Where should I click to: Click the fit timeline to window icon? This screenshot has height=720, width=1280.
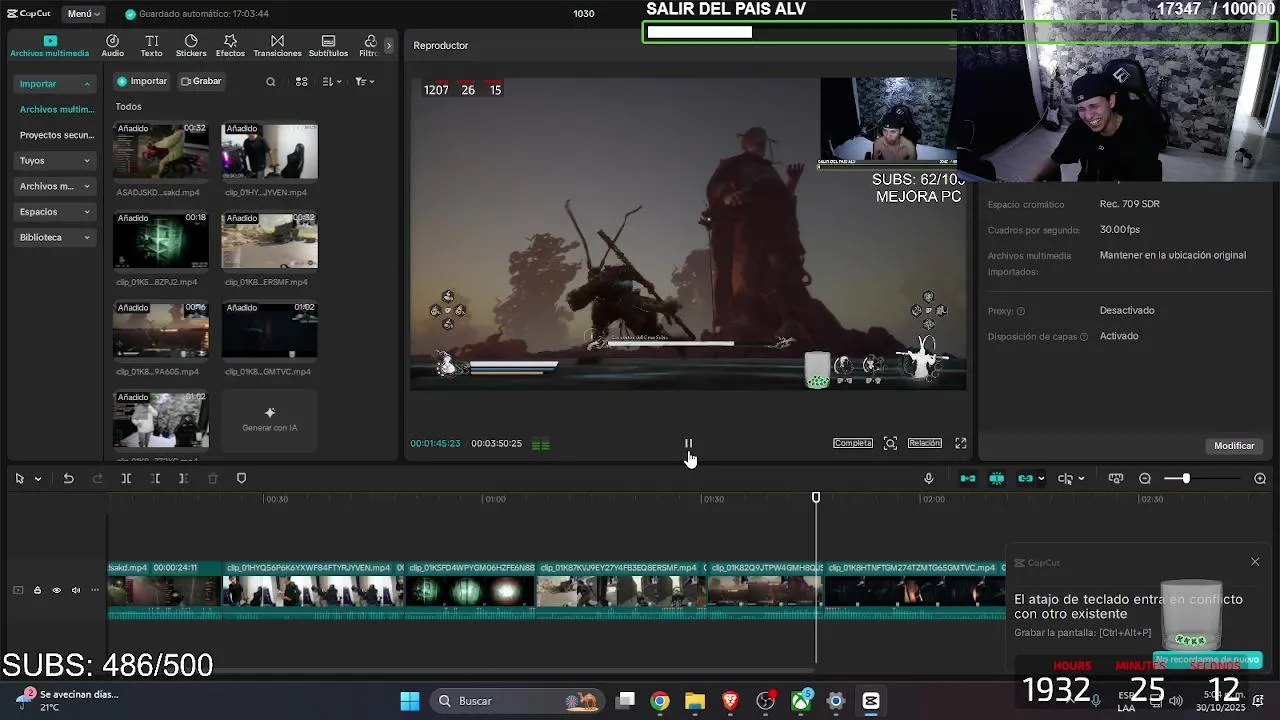(1116, 479)
